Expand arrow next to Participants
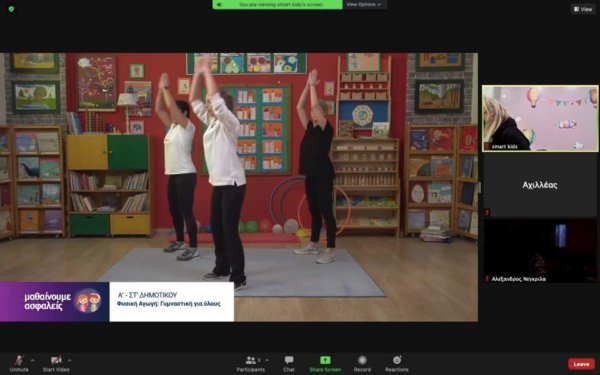This screenshot has height=375, width=600. [x=267, y=360]
